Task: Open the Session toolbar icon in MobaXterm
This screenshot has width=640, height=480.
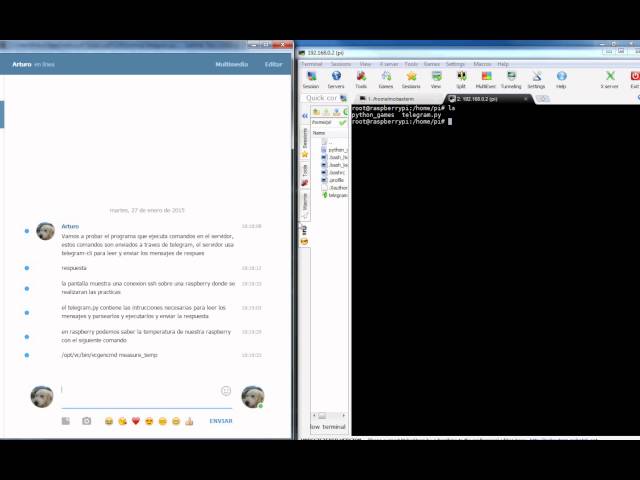Action: coord(311,80)
